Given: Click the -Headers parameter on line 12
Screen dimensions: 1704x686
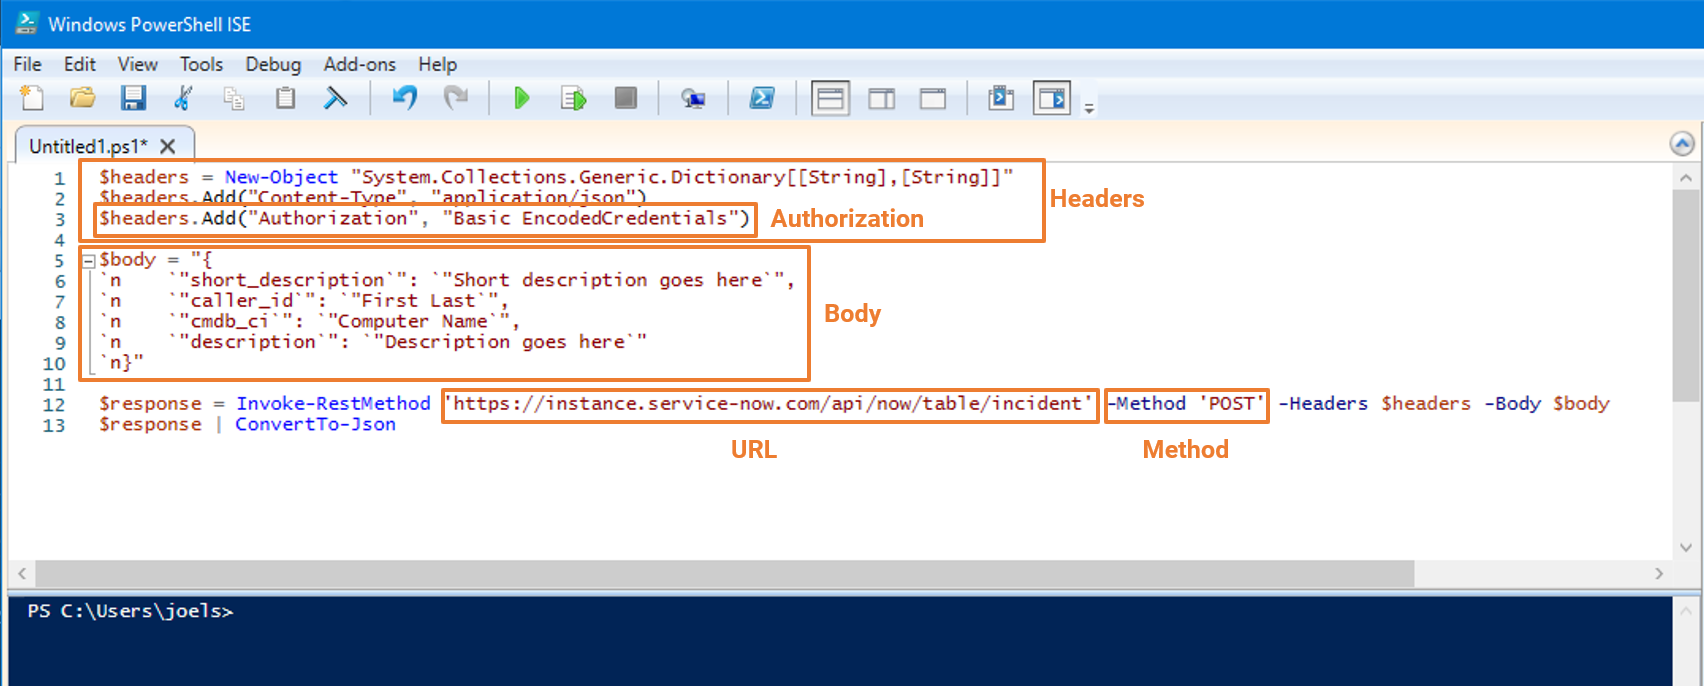Looking at the screenshot, I should [x=1323, y=403].
